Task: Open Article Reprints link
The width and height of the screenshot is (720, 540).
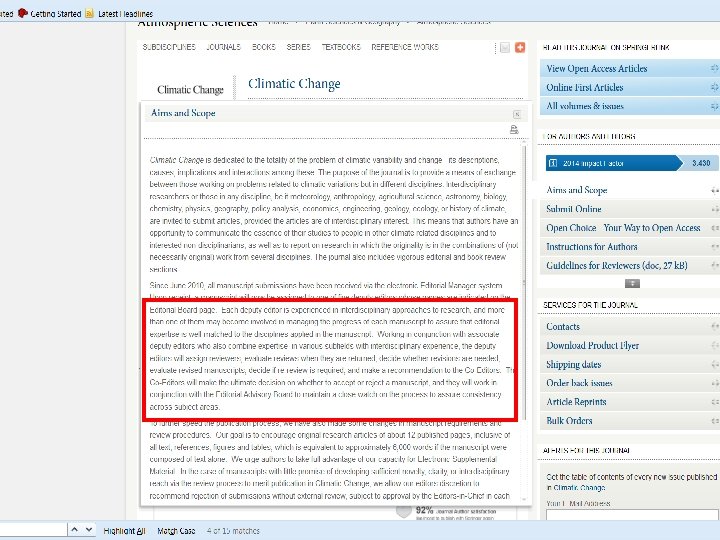Action: click(x=576, y=402)
